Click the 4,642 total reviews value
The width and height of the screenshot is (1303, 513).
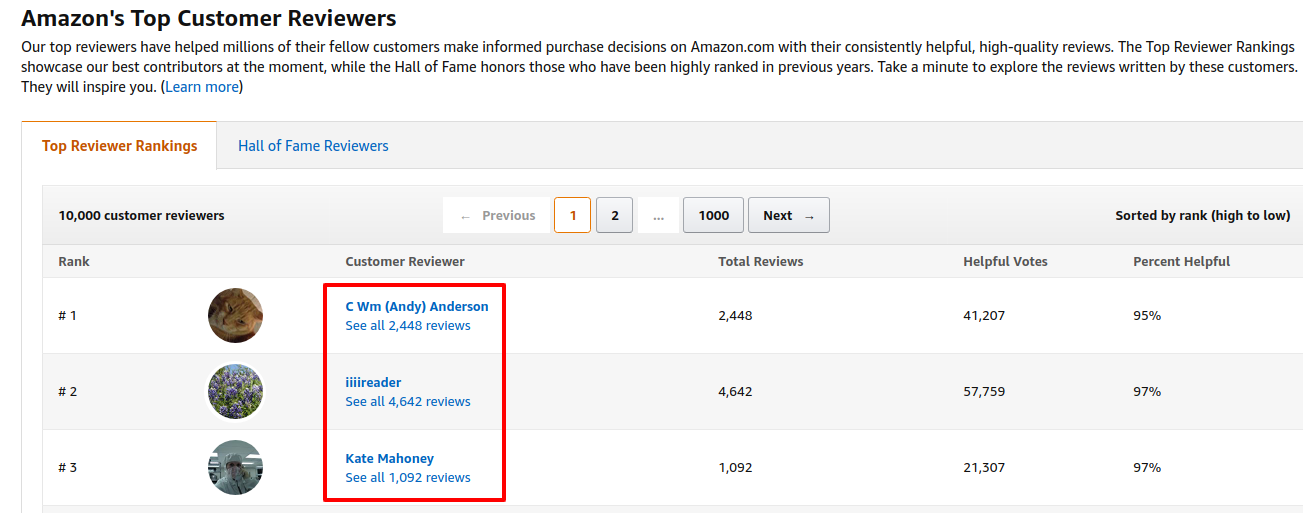pyautogui.click(x=735, y=392)
